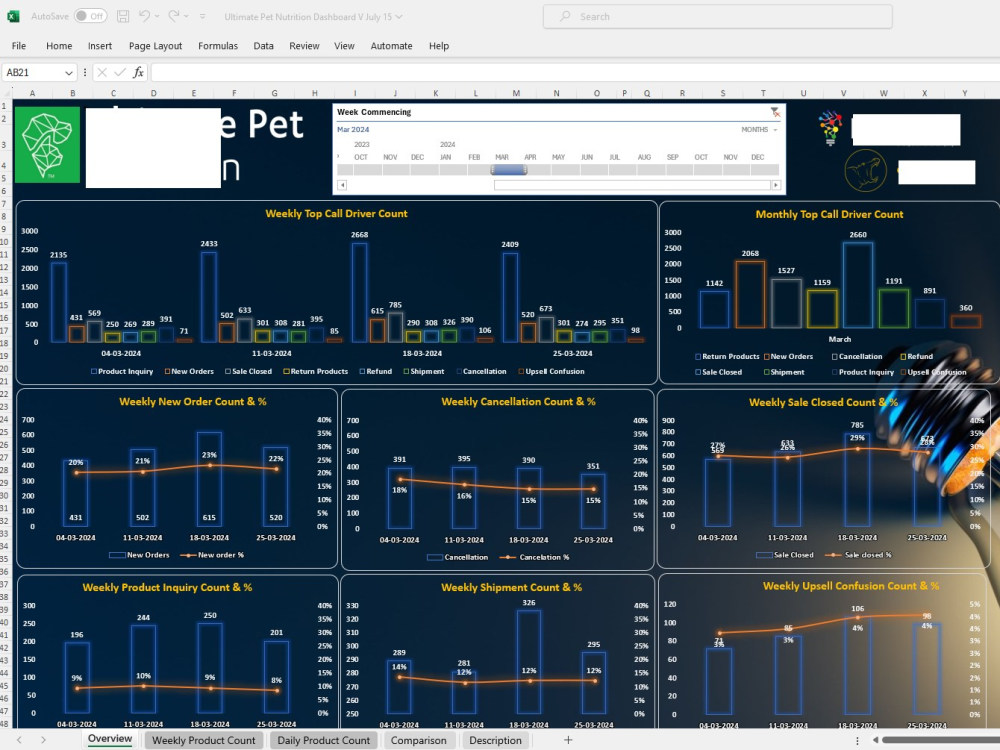Click the New order % legend entry
Viewport: 1000px width, 750px height.
tap(212, 555)
